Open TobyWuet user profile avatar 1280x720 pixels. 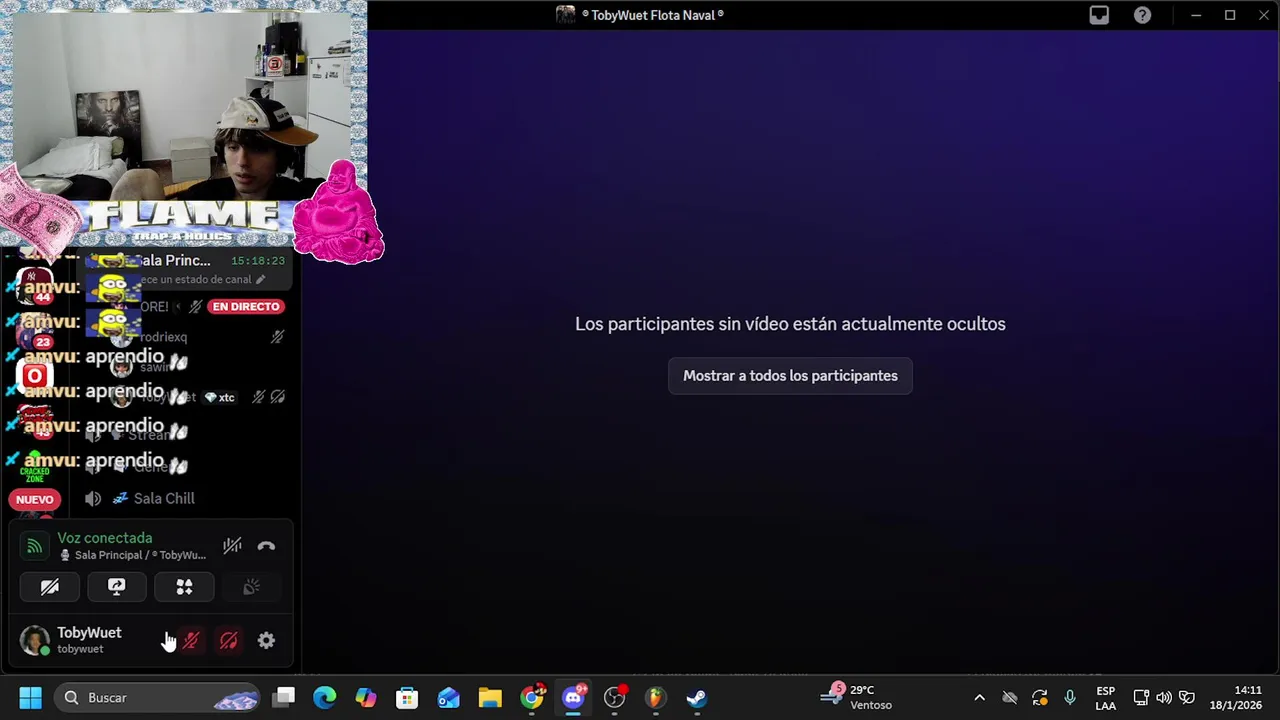35,641
